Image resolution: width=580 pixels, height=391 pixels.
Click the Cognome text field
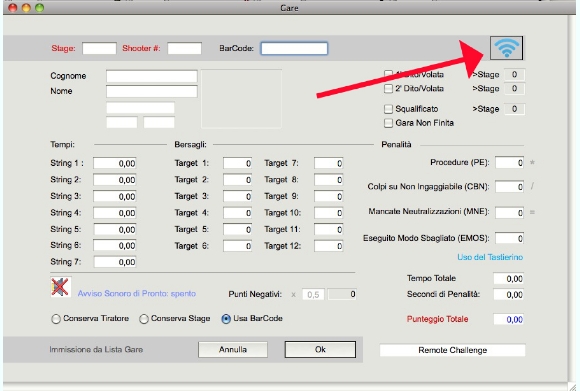tap(152, 76)
